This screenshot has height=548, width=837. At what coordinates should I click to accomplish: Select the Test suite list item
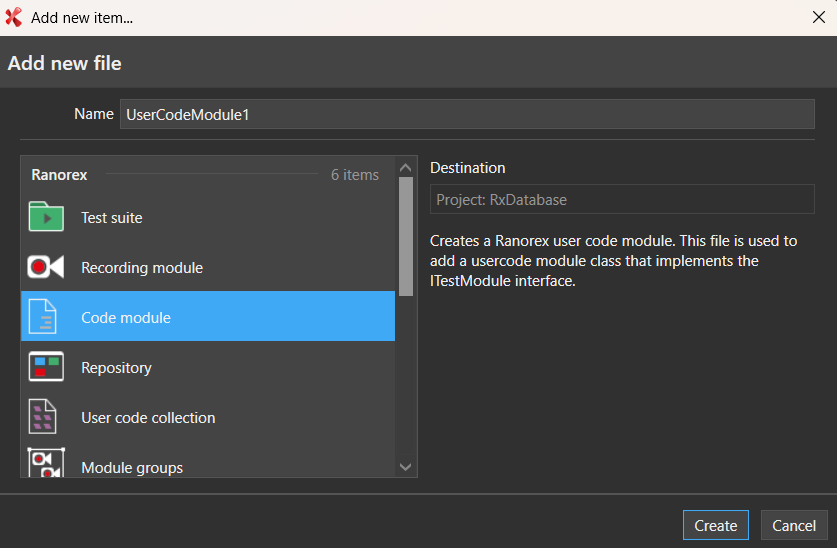pyautogui.click(x=111, y=218)
